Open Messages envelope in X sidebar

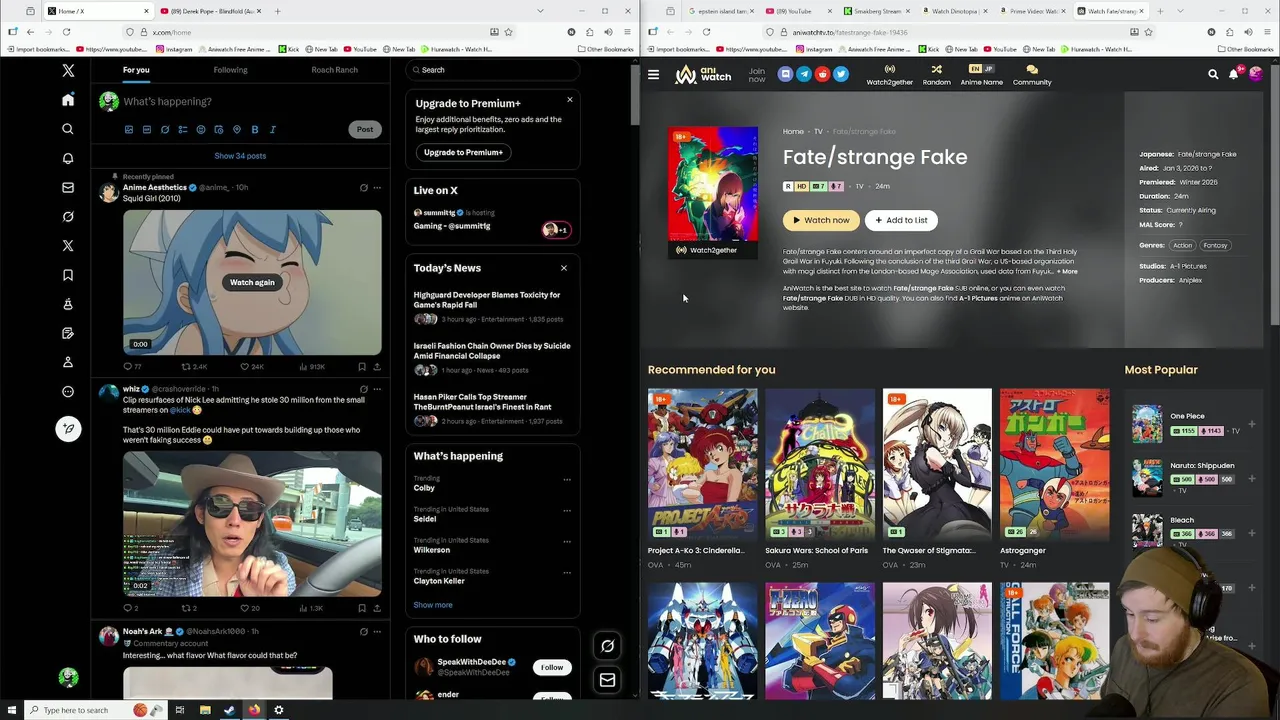coord(68,187)
